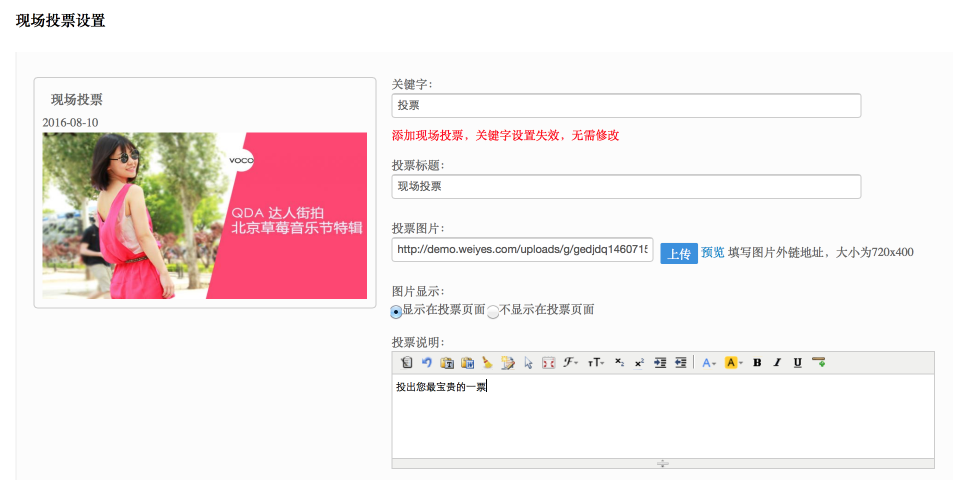Open the highlight background color dropdown
The image size is (953, 480).
point(734,363)
